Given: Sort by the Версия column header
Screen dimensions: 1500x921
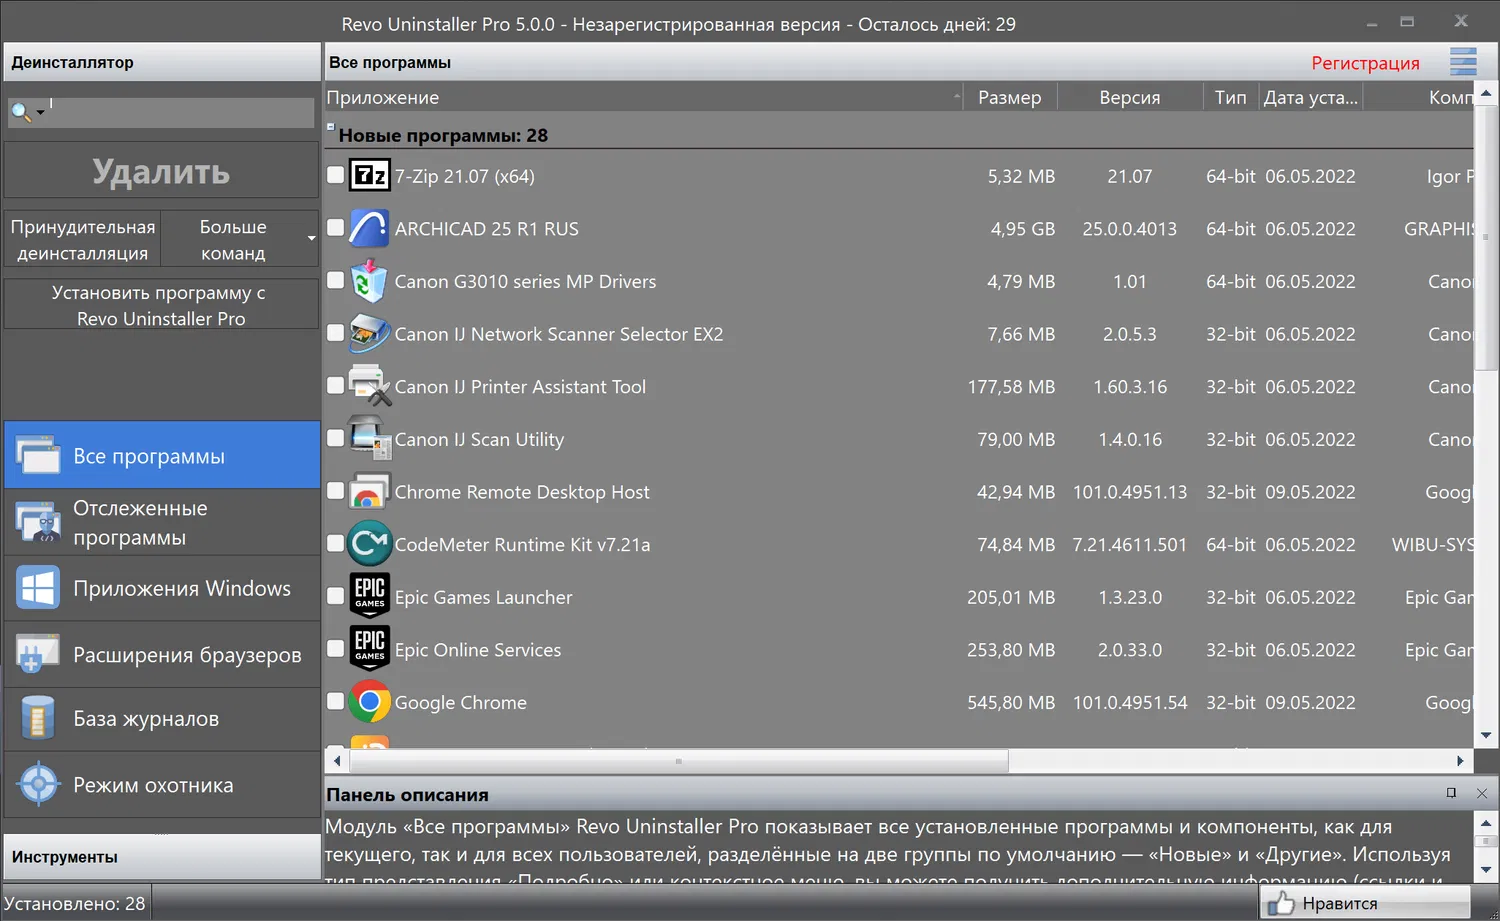Looking at the screenshot, I should [x=1130, y=98].
